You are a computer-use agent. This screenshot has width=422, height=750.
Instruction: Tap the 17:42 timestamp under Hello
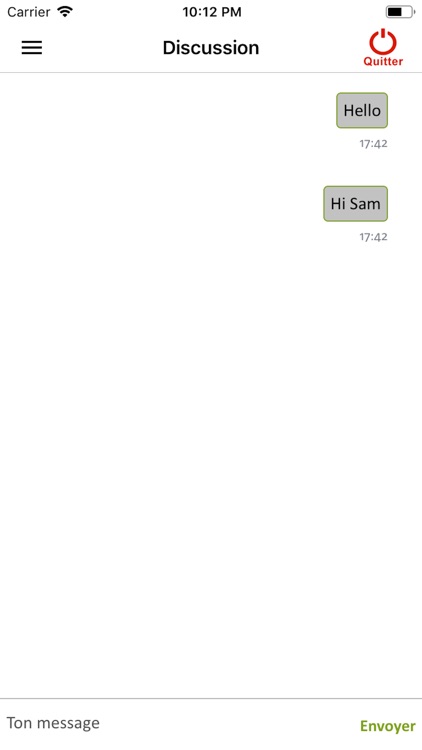tap(373, 143)
